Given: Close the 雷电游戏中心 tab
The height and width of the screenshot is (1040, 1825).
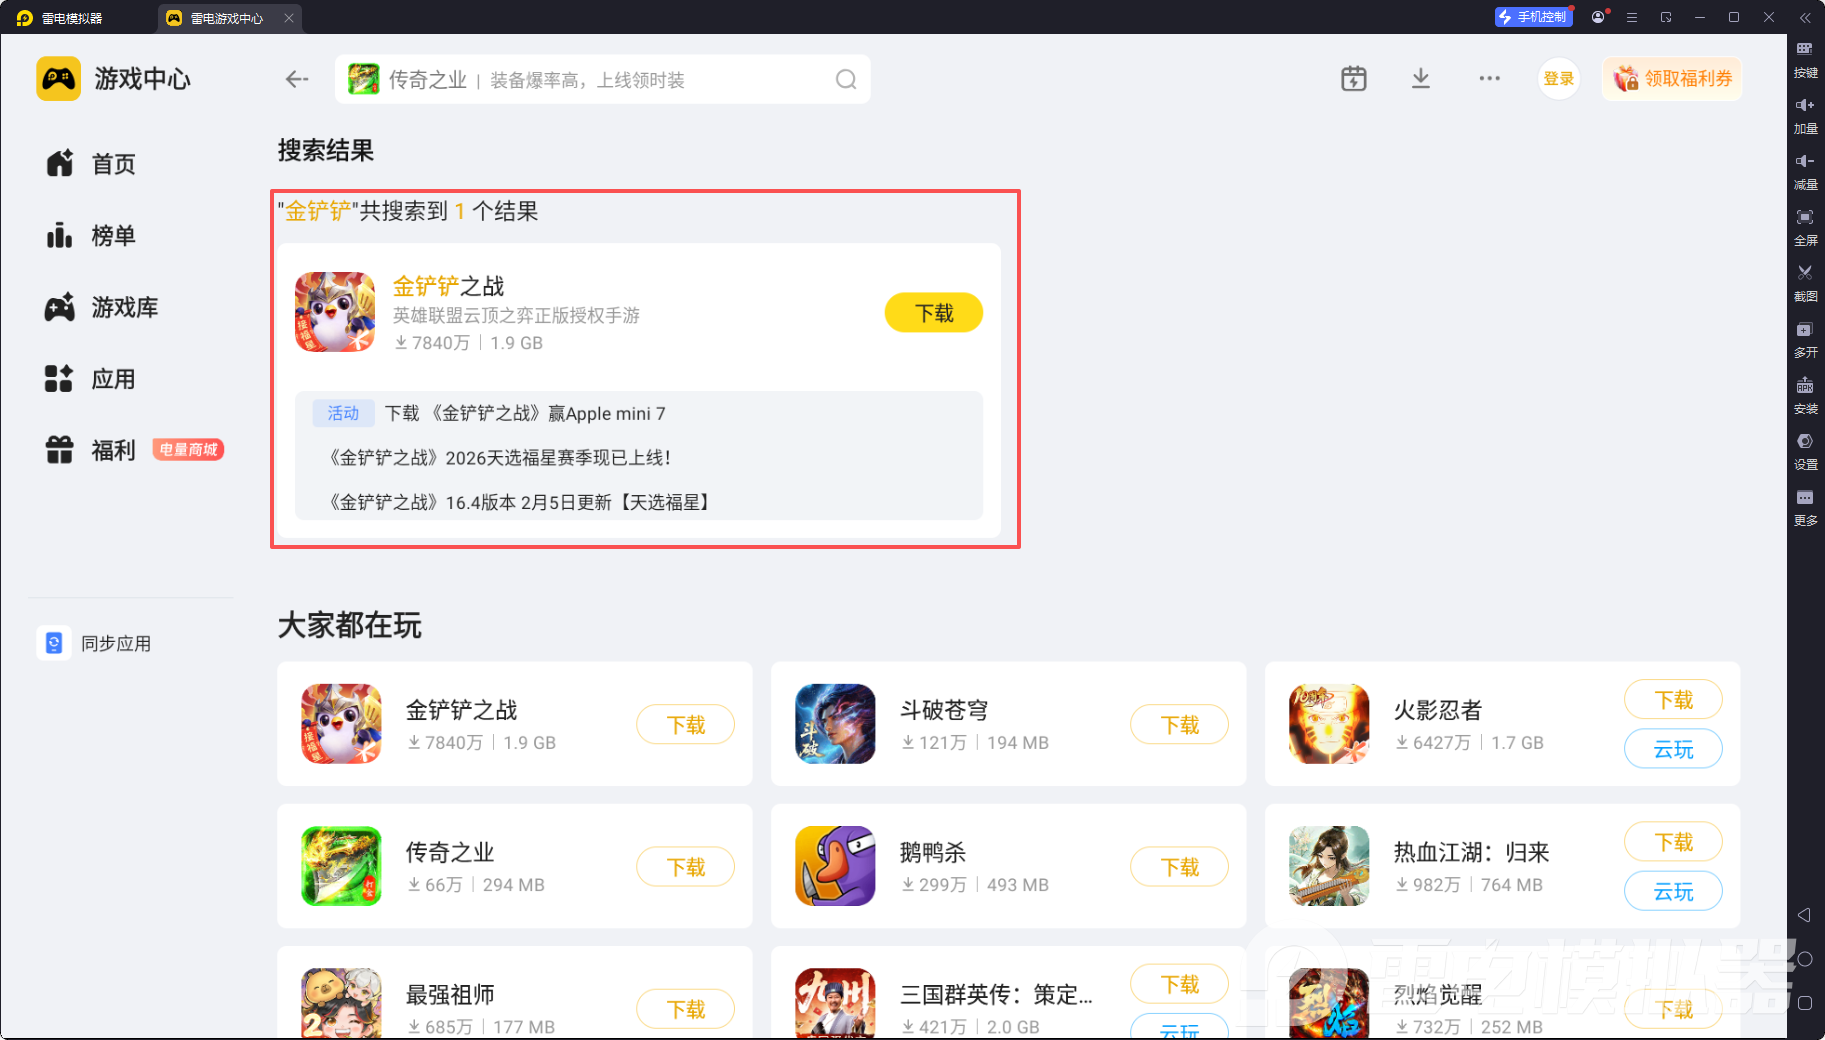Looking at the screenshot, I should 289,18.
